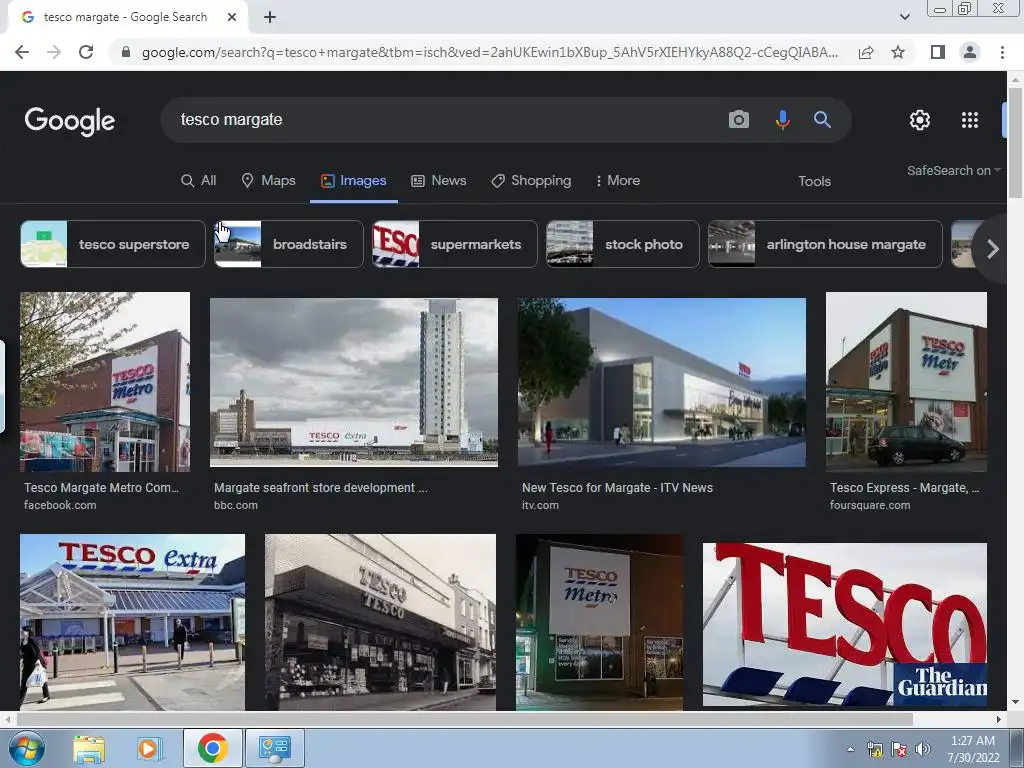This screenshot has height=768, width=1024.
Task: Open the volume speaker tray icon
Action: click(922, 750)
